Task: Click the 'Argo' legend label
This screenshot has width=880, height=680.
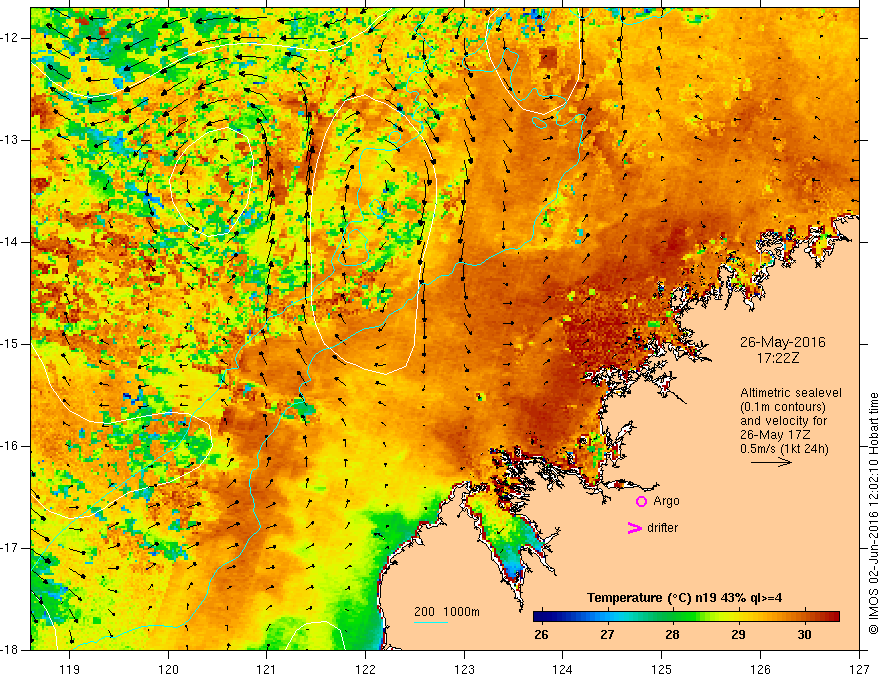Action: (x=666, y=501)
